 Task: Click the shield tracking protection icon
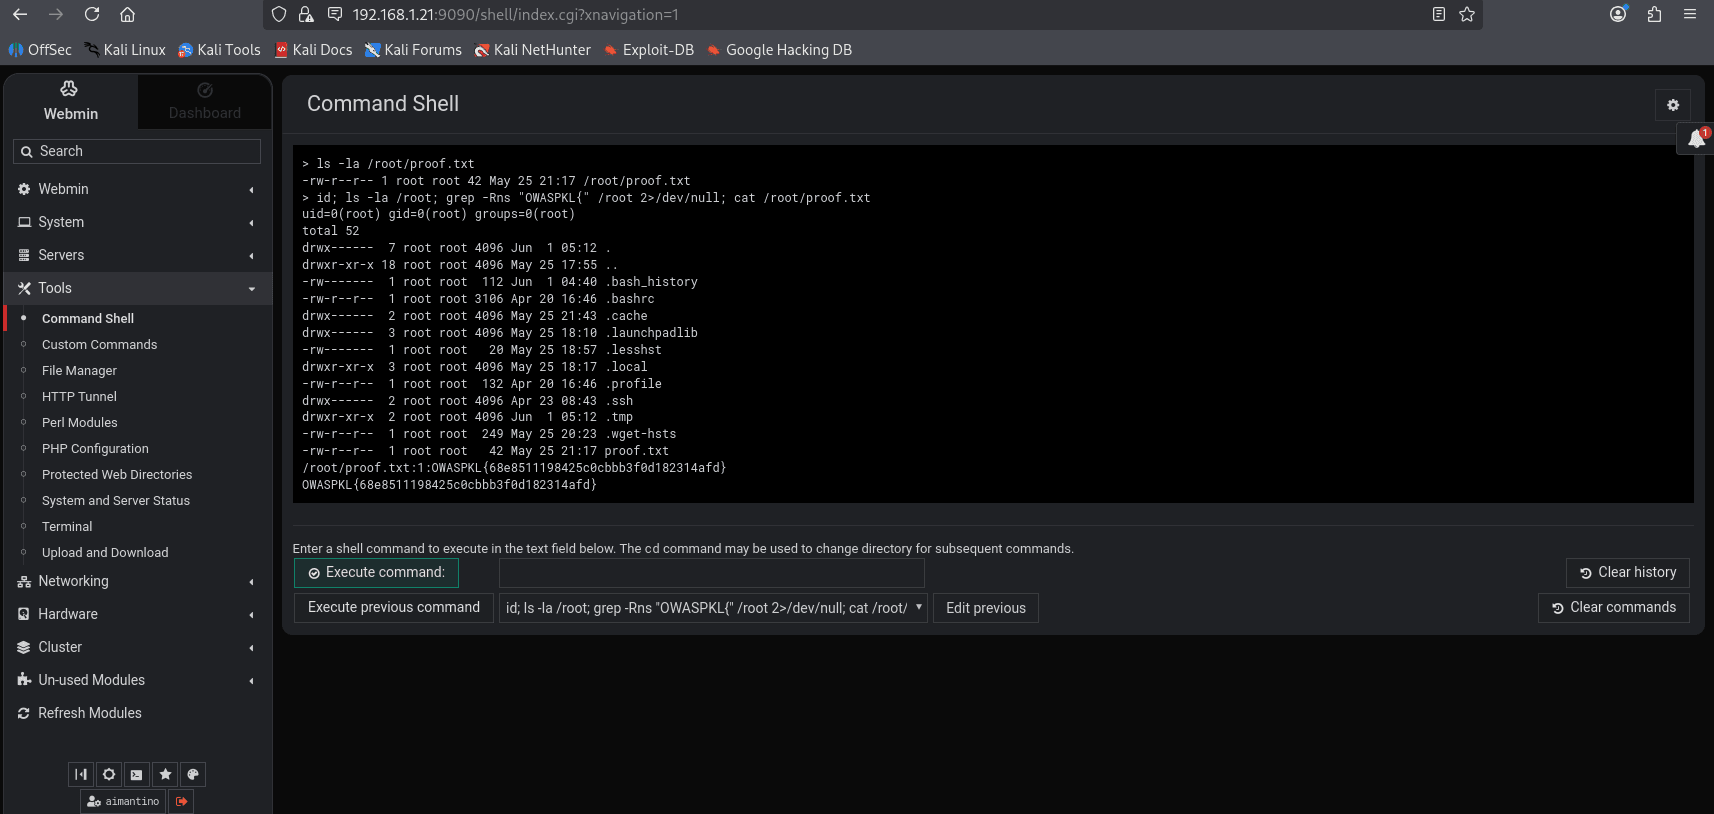pyautogui.click(x=279, y=14)
